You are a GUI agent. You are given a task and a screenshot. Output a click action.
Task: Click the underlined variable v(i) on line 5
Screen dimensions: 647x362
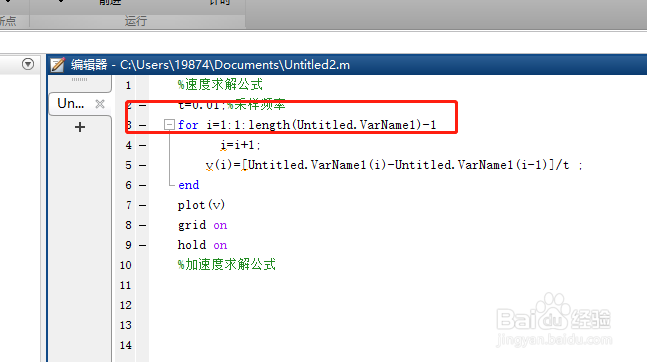tap(219, 165)
